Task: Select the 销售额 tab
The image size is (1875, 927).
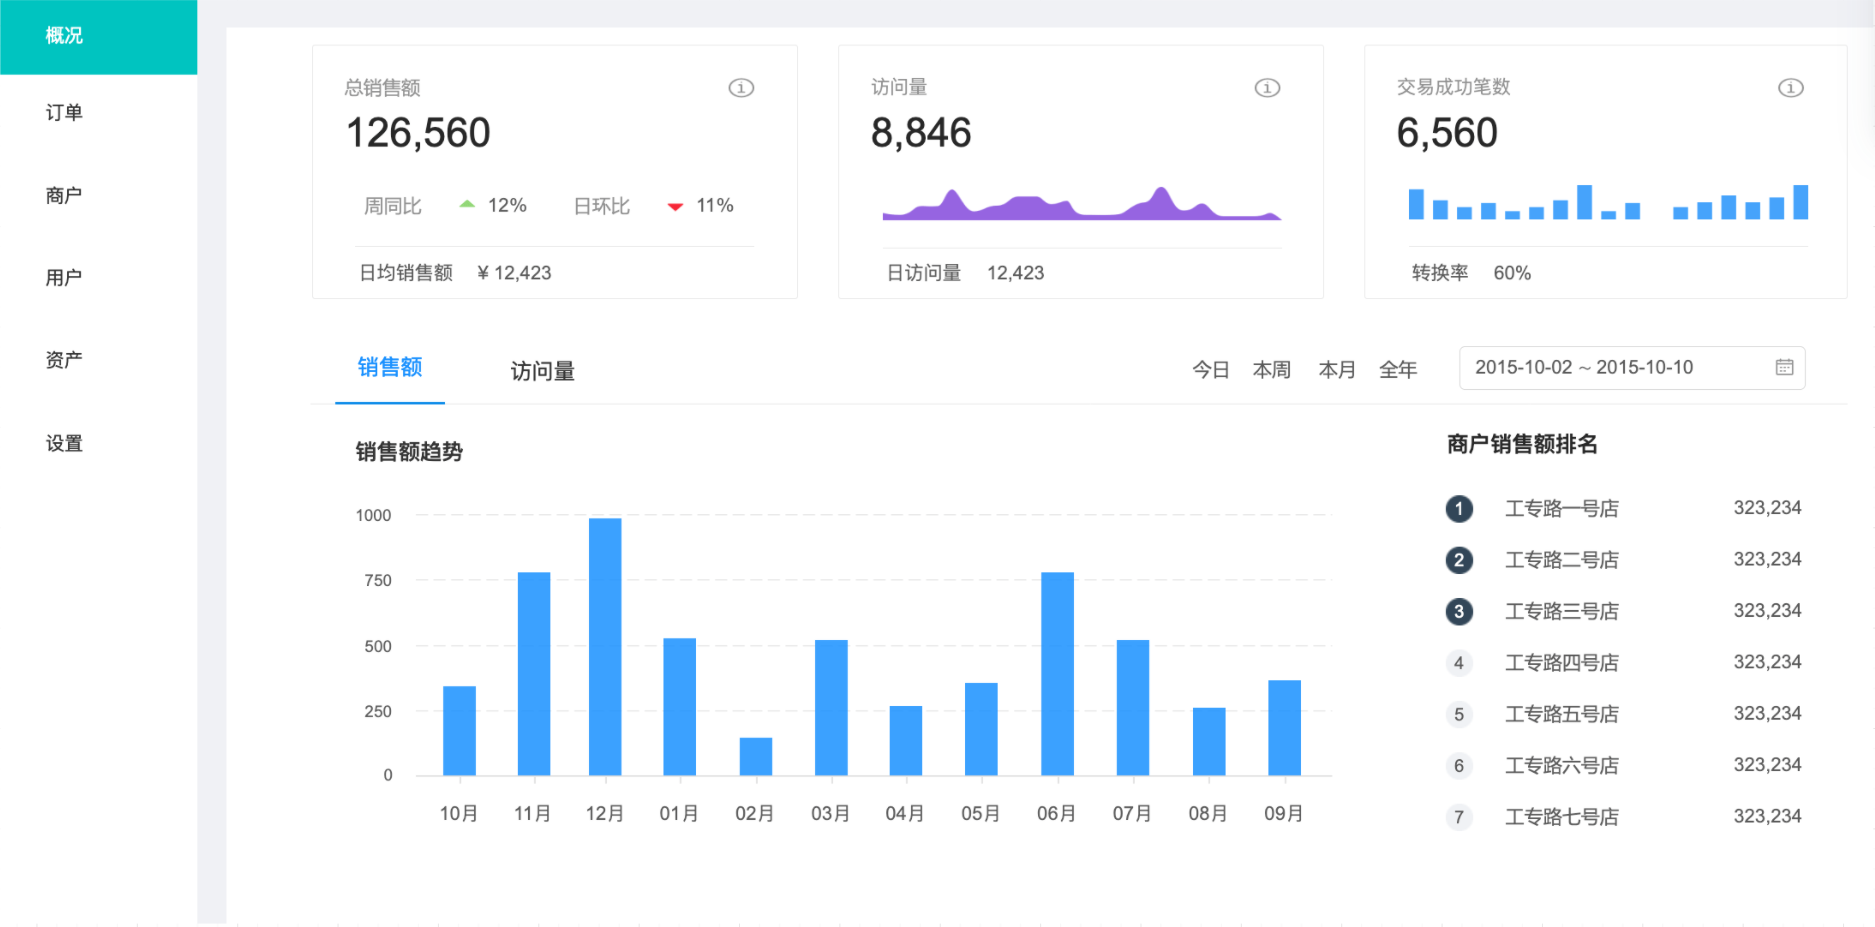Action: point(390,367)
